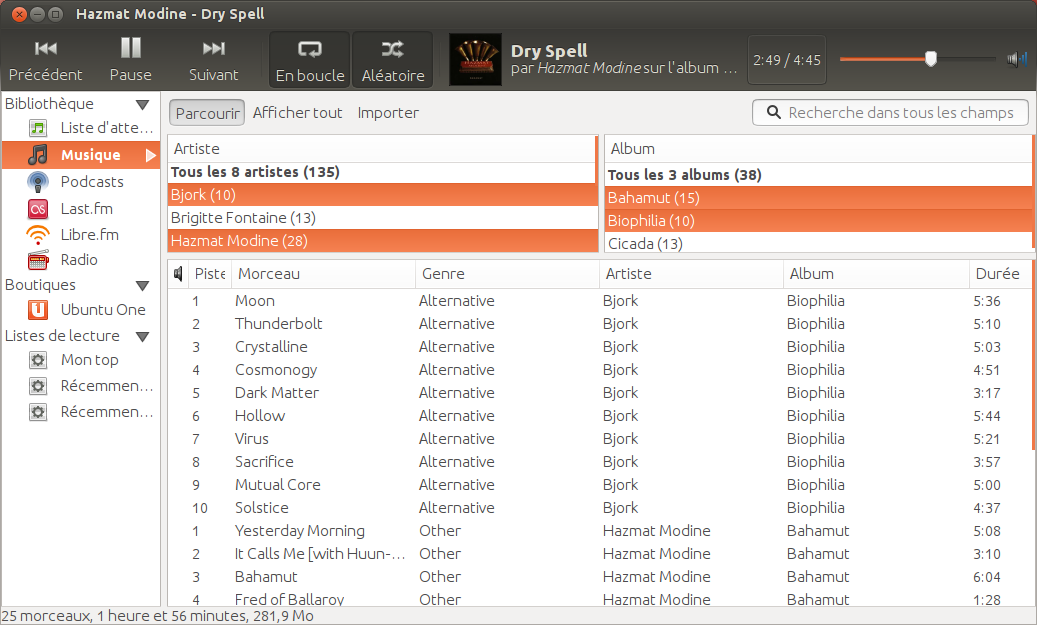Select artist Brigitte Fontaine (13)
The width and height of the screenshot is (1037, 625).
382,218
